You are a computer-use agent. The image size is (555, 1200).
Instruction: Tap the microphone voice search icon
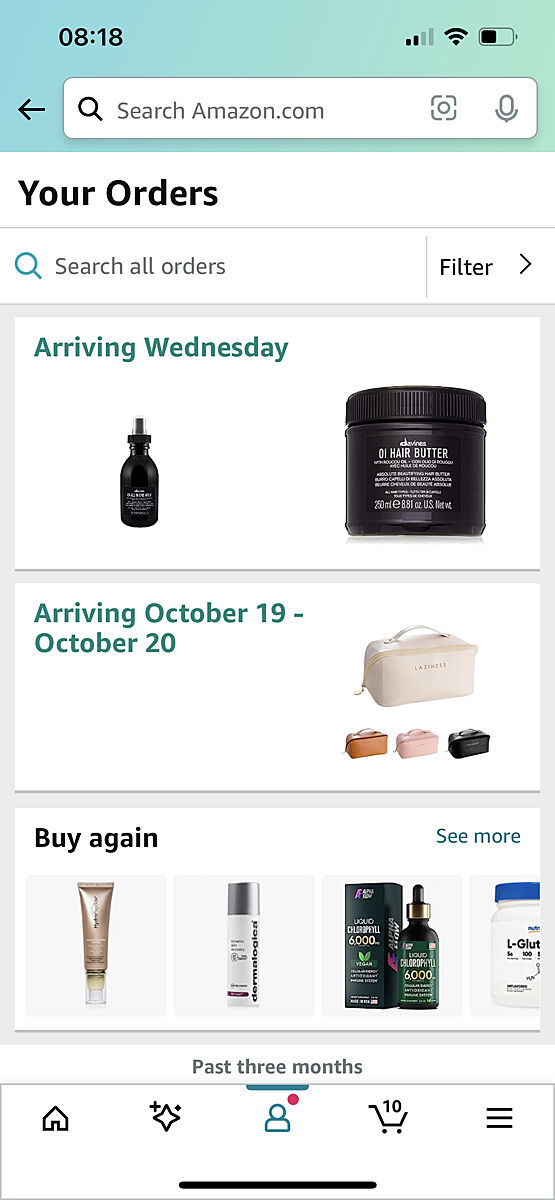pyautogui.click(x=506, y=109)
